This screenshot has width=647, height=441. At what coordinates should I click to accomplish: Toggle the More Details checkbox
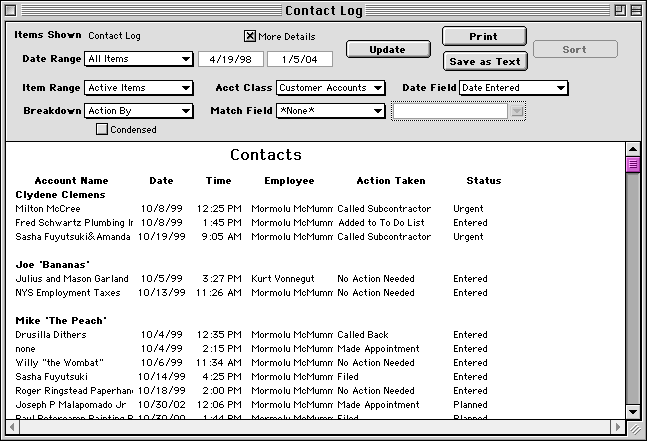pos(250,36)
